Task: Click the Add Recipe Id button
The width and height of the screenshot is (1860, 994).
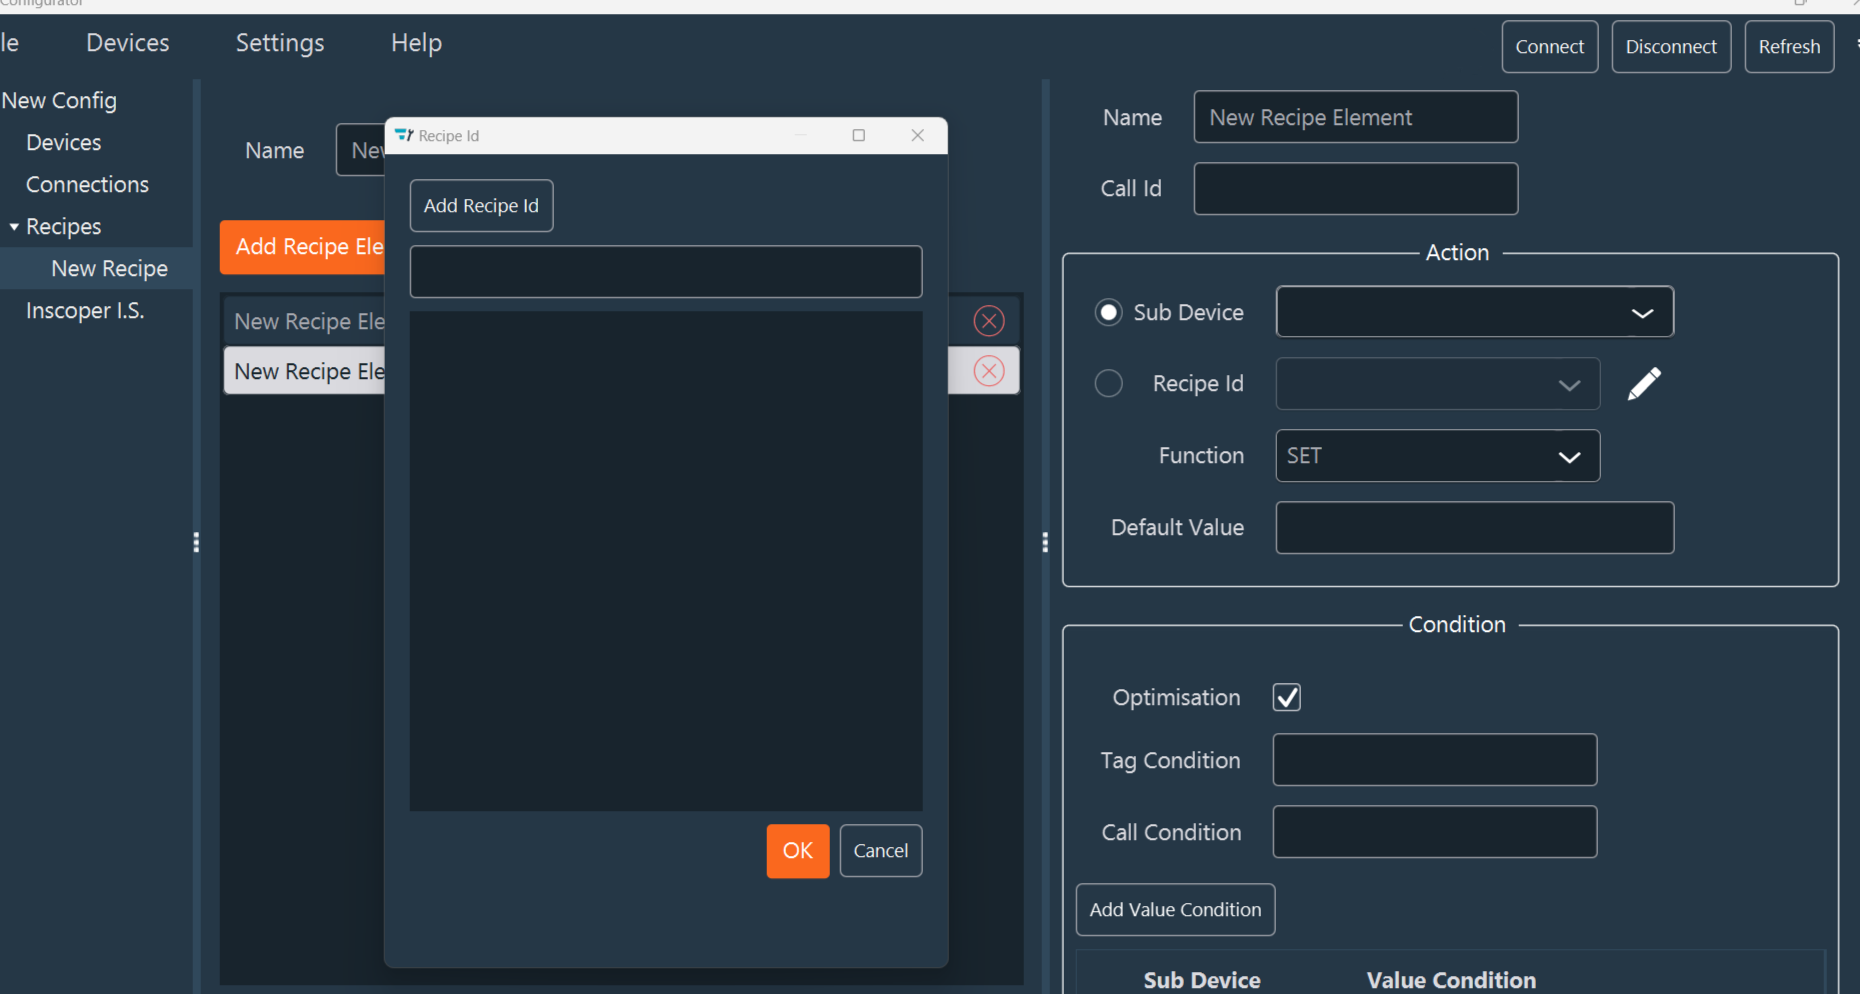Action: [481, 205]
